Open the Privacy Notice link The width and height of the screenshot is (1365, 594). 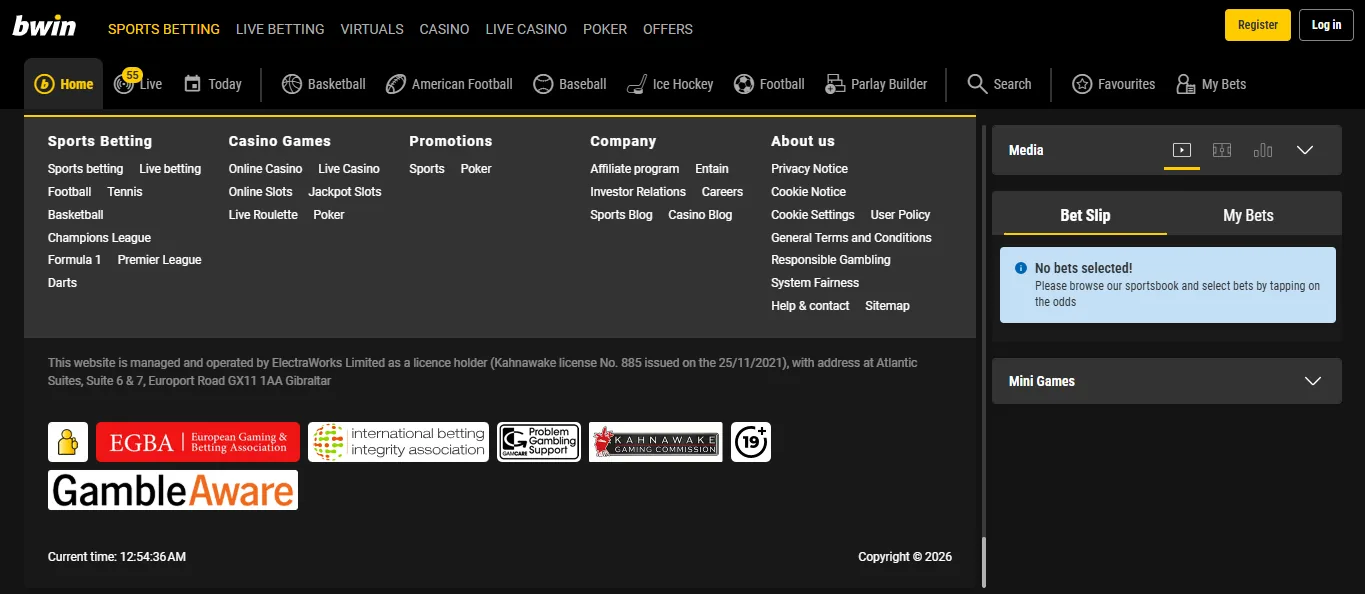point(809,169)
